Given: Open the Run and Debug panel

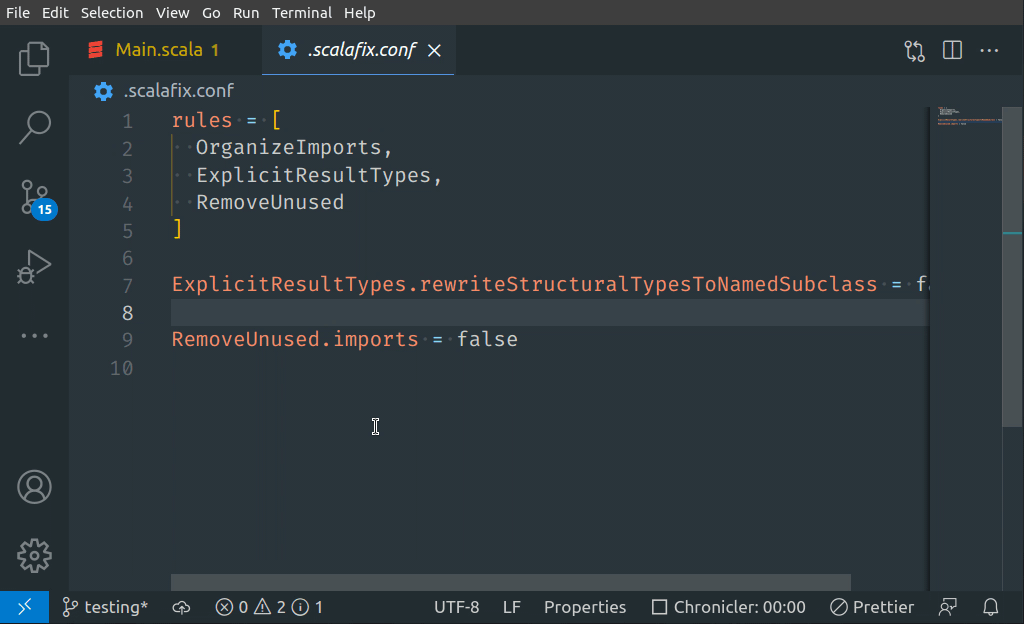Looking at the screenshot, I should point(34,266).
